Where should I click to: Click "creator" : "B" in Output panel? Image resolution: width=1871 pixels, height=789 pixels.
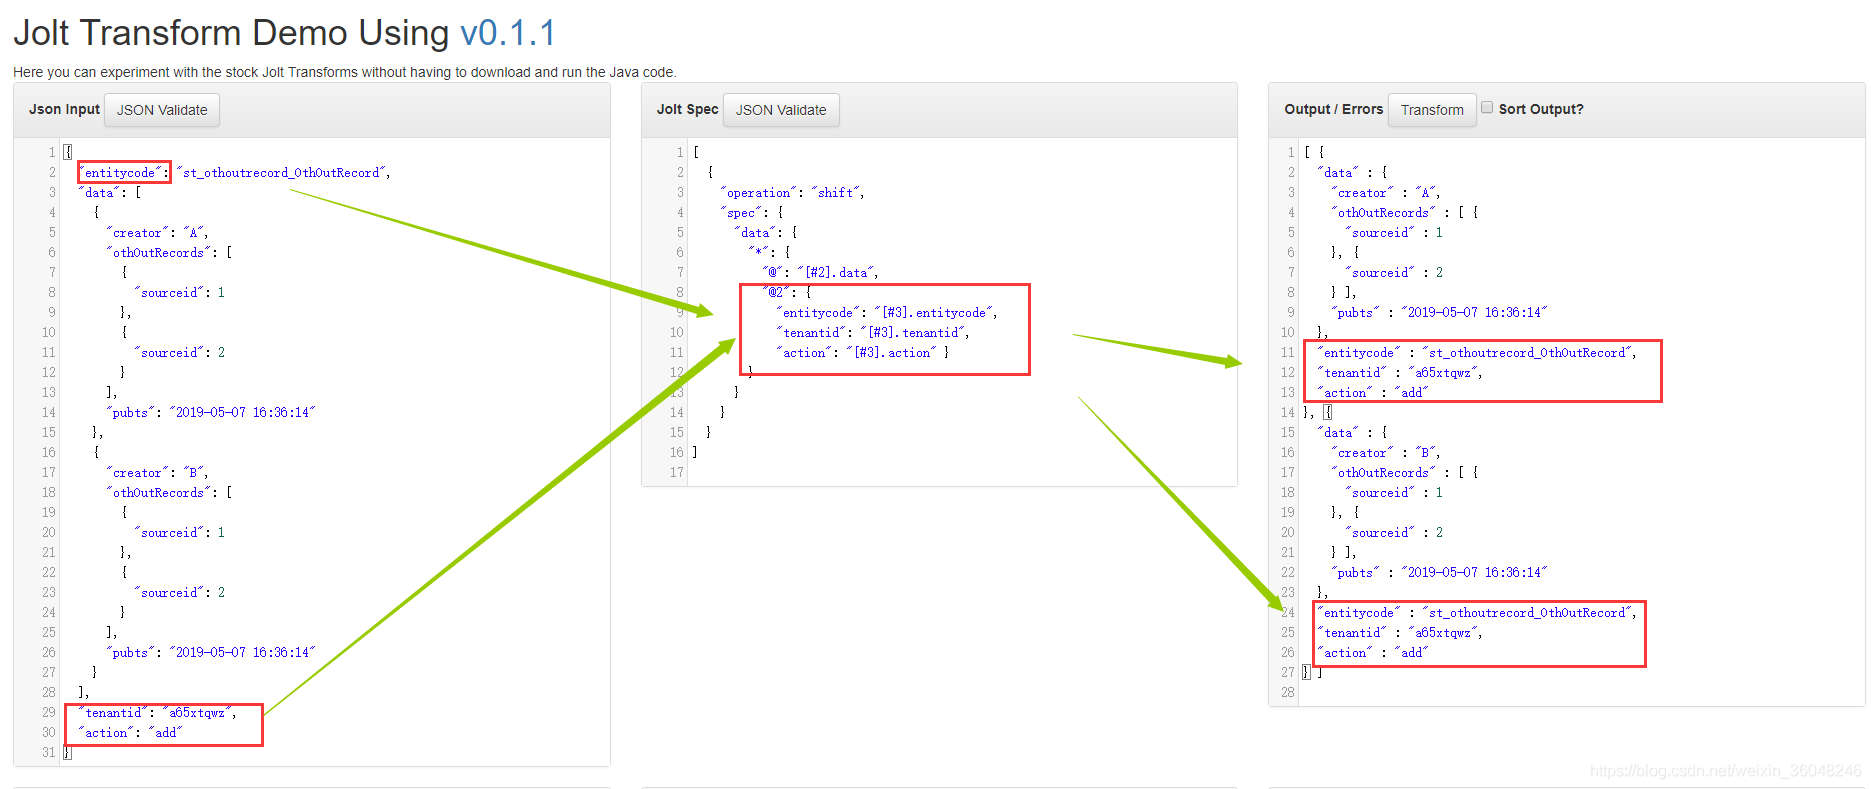[1385, 453]
